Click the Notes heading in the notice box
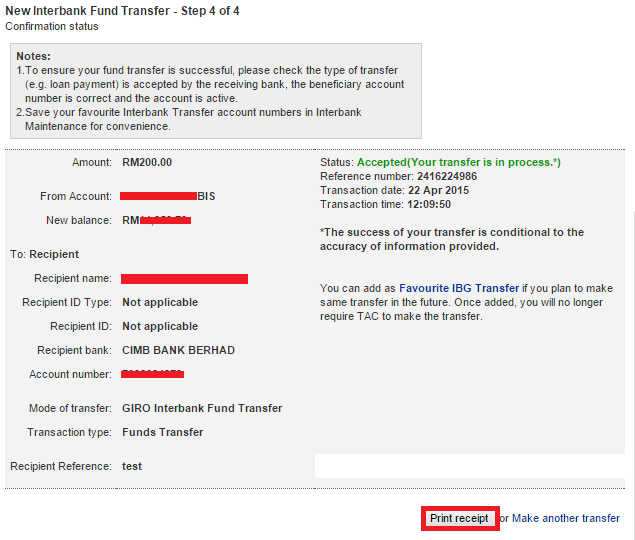This screenshot has width=635, height=540. click(33, 56)
